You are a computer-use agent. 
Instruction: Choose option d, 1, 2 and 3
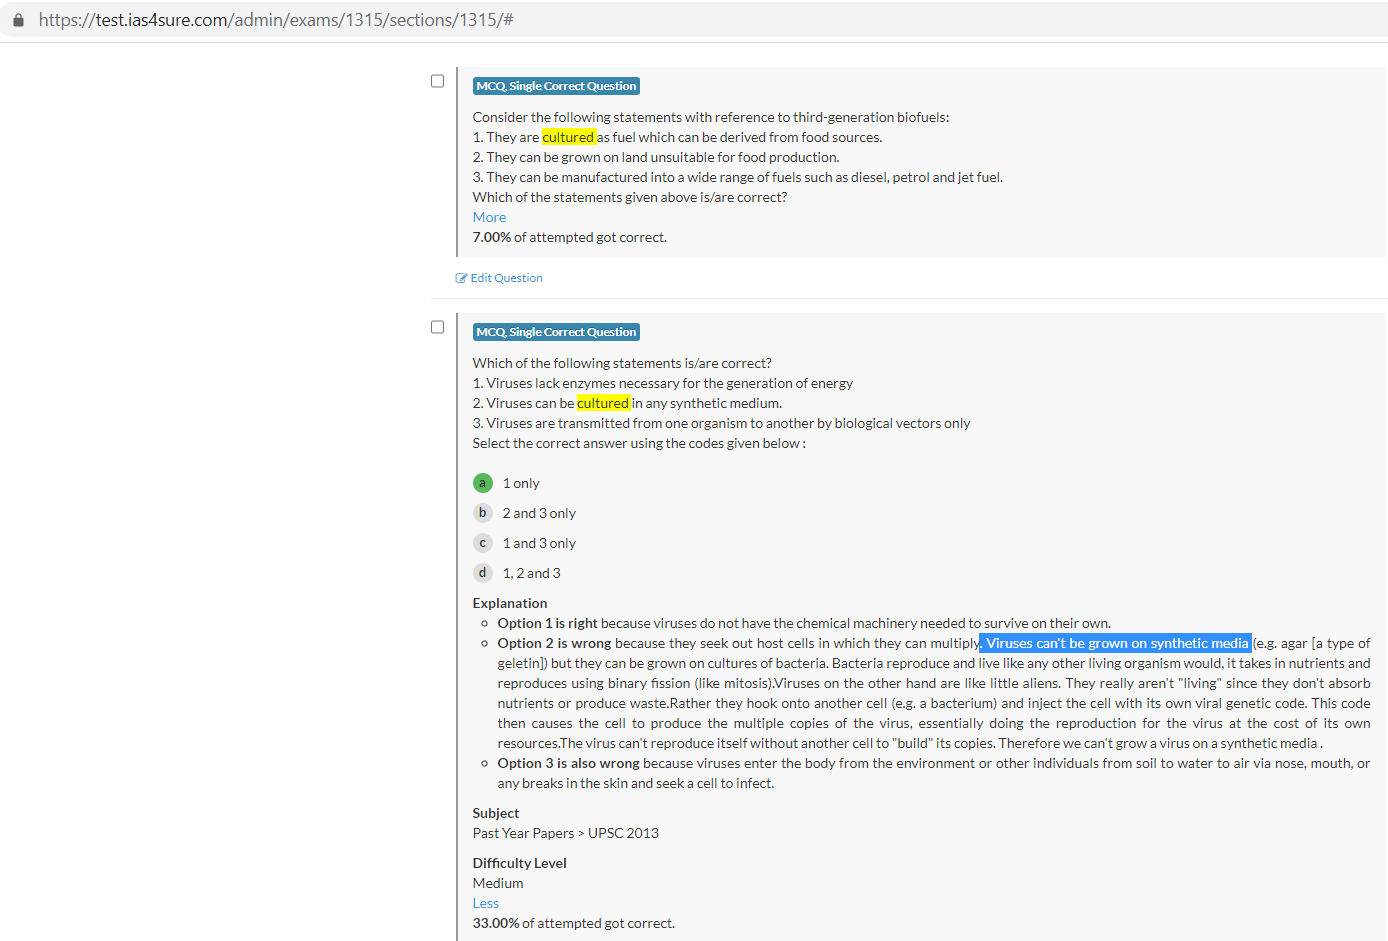[x=483, y=573]
